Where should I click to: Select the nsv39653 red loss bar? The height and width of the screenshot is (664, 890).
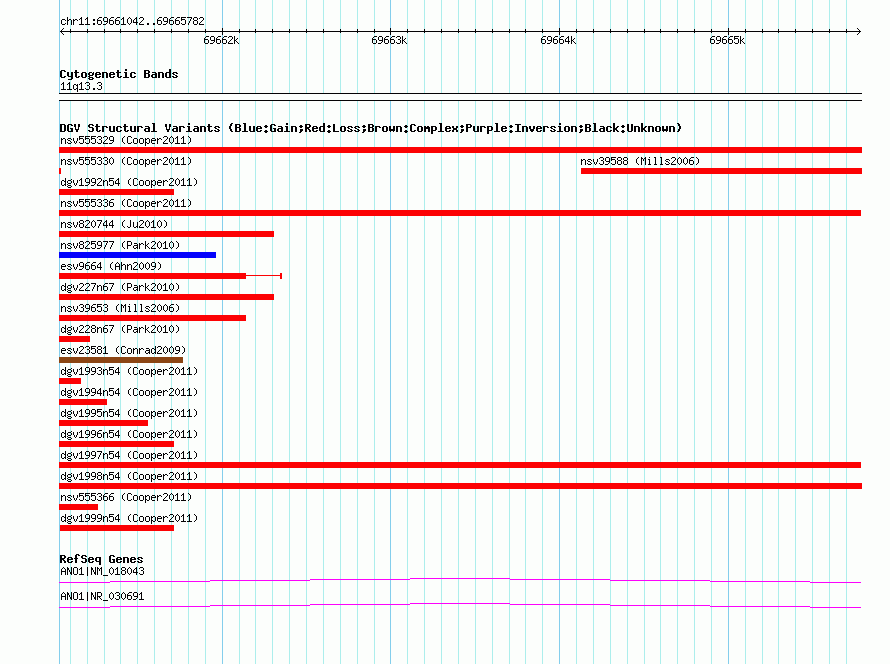(x=153, y=318)
